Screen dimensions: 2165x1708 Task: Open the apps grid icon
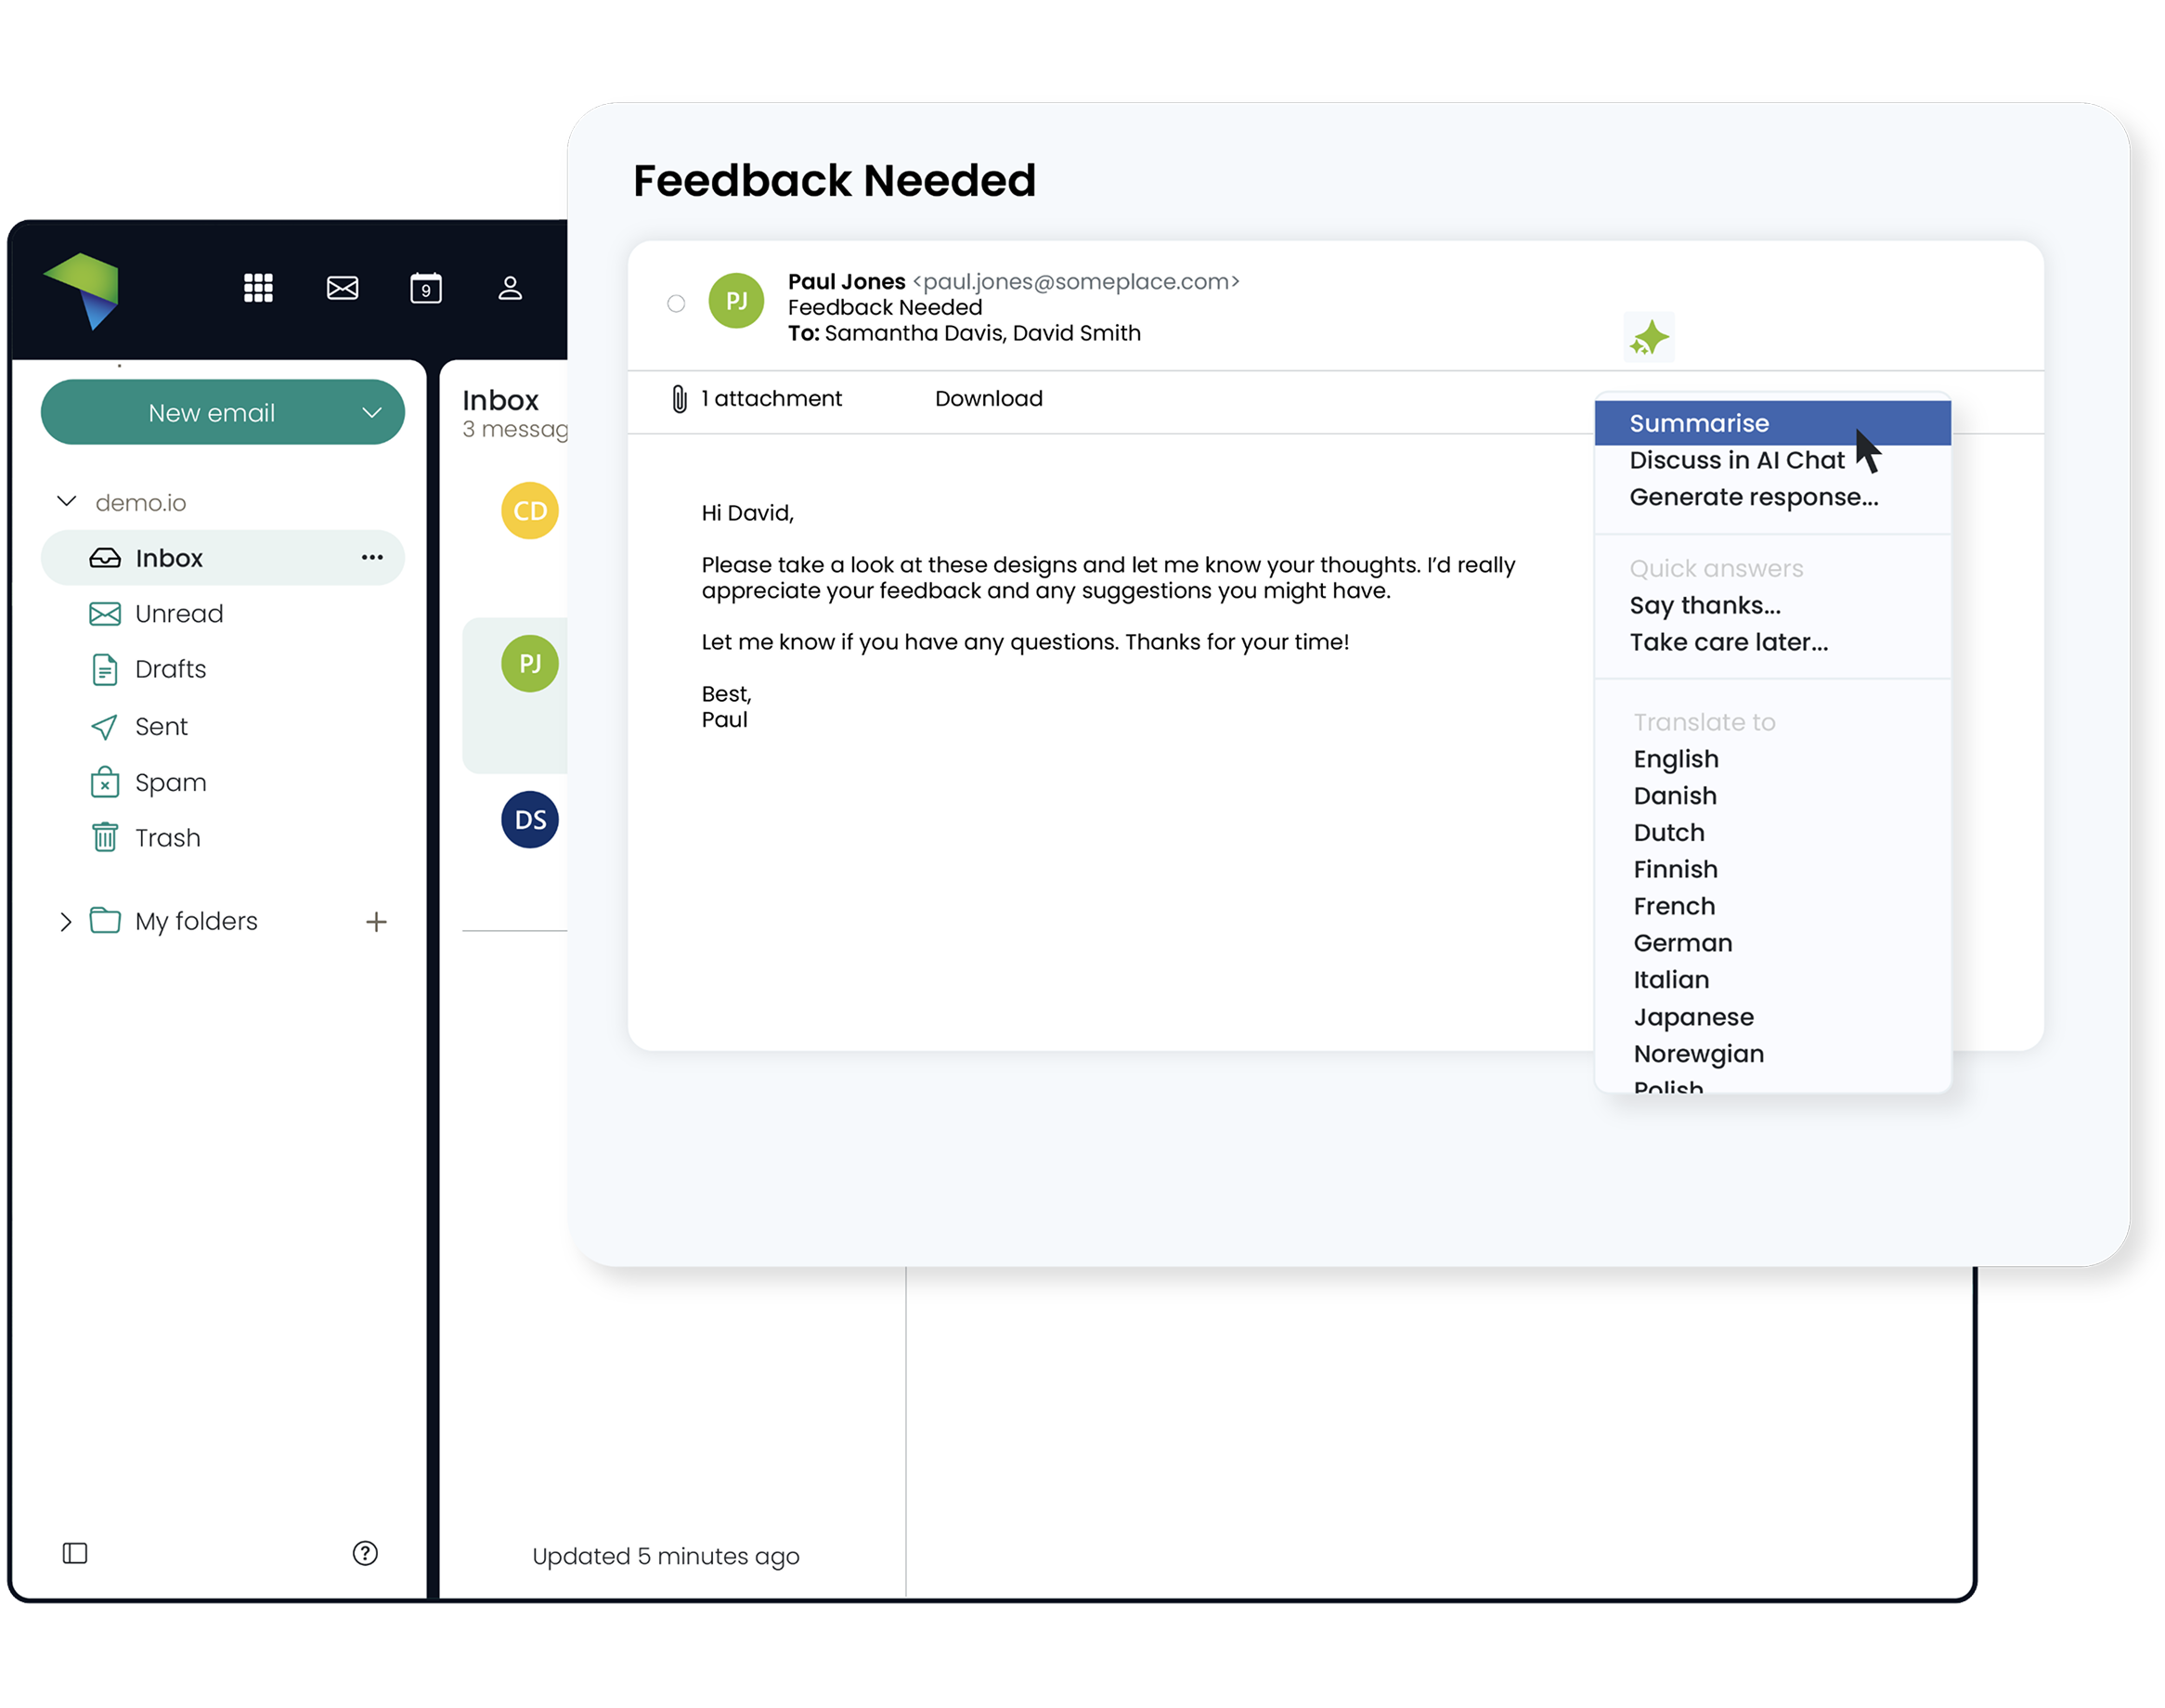(258, 288)
